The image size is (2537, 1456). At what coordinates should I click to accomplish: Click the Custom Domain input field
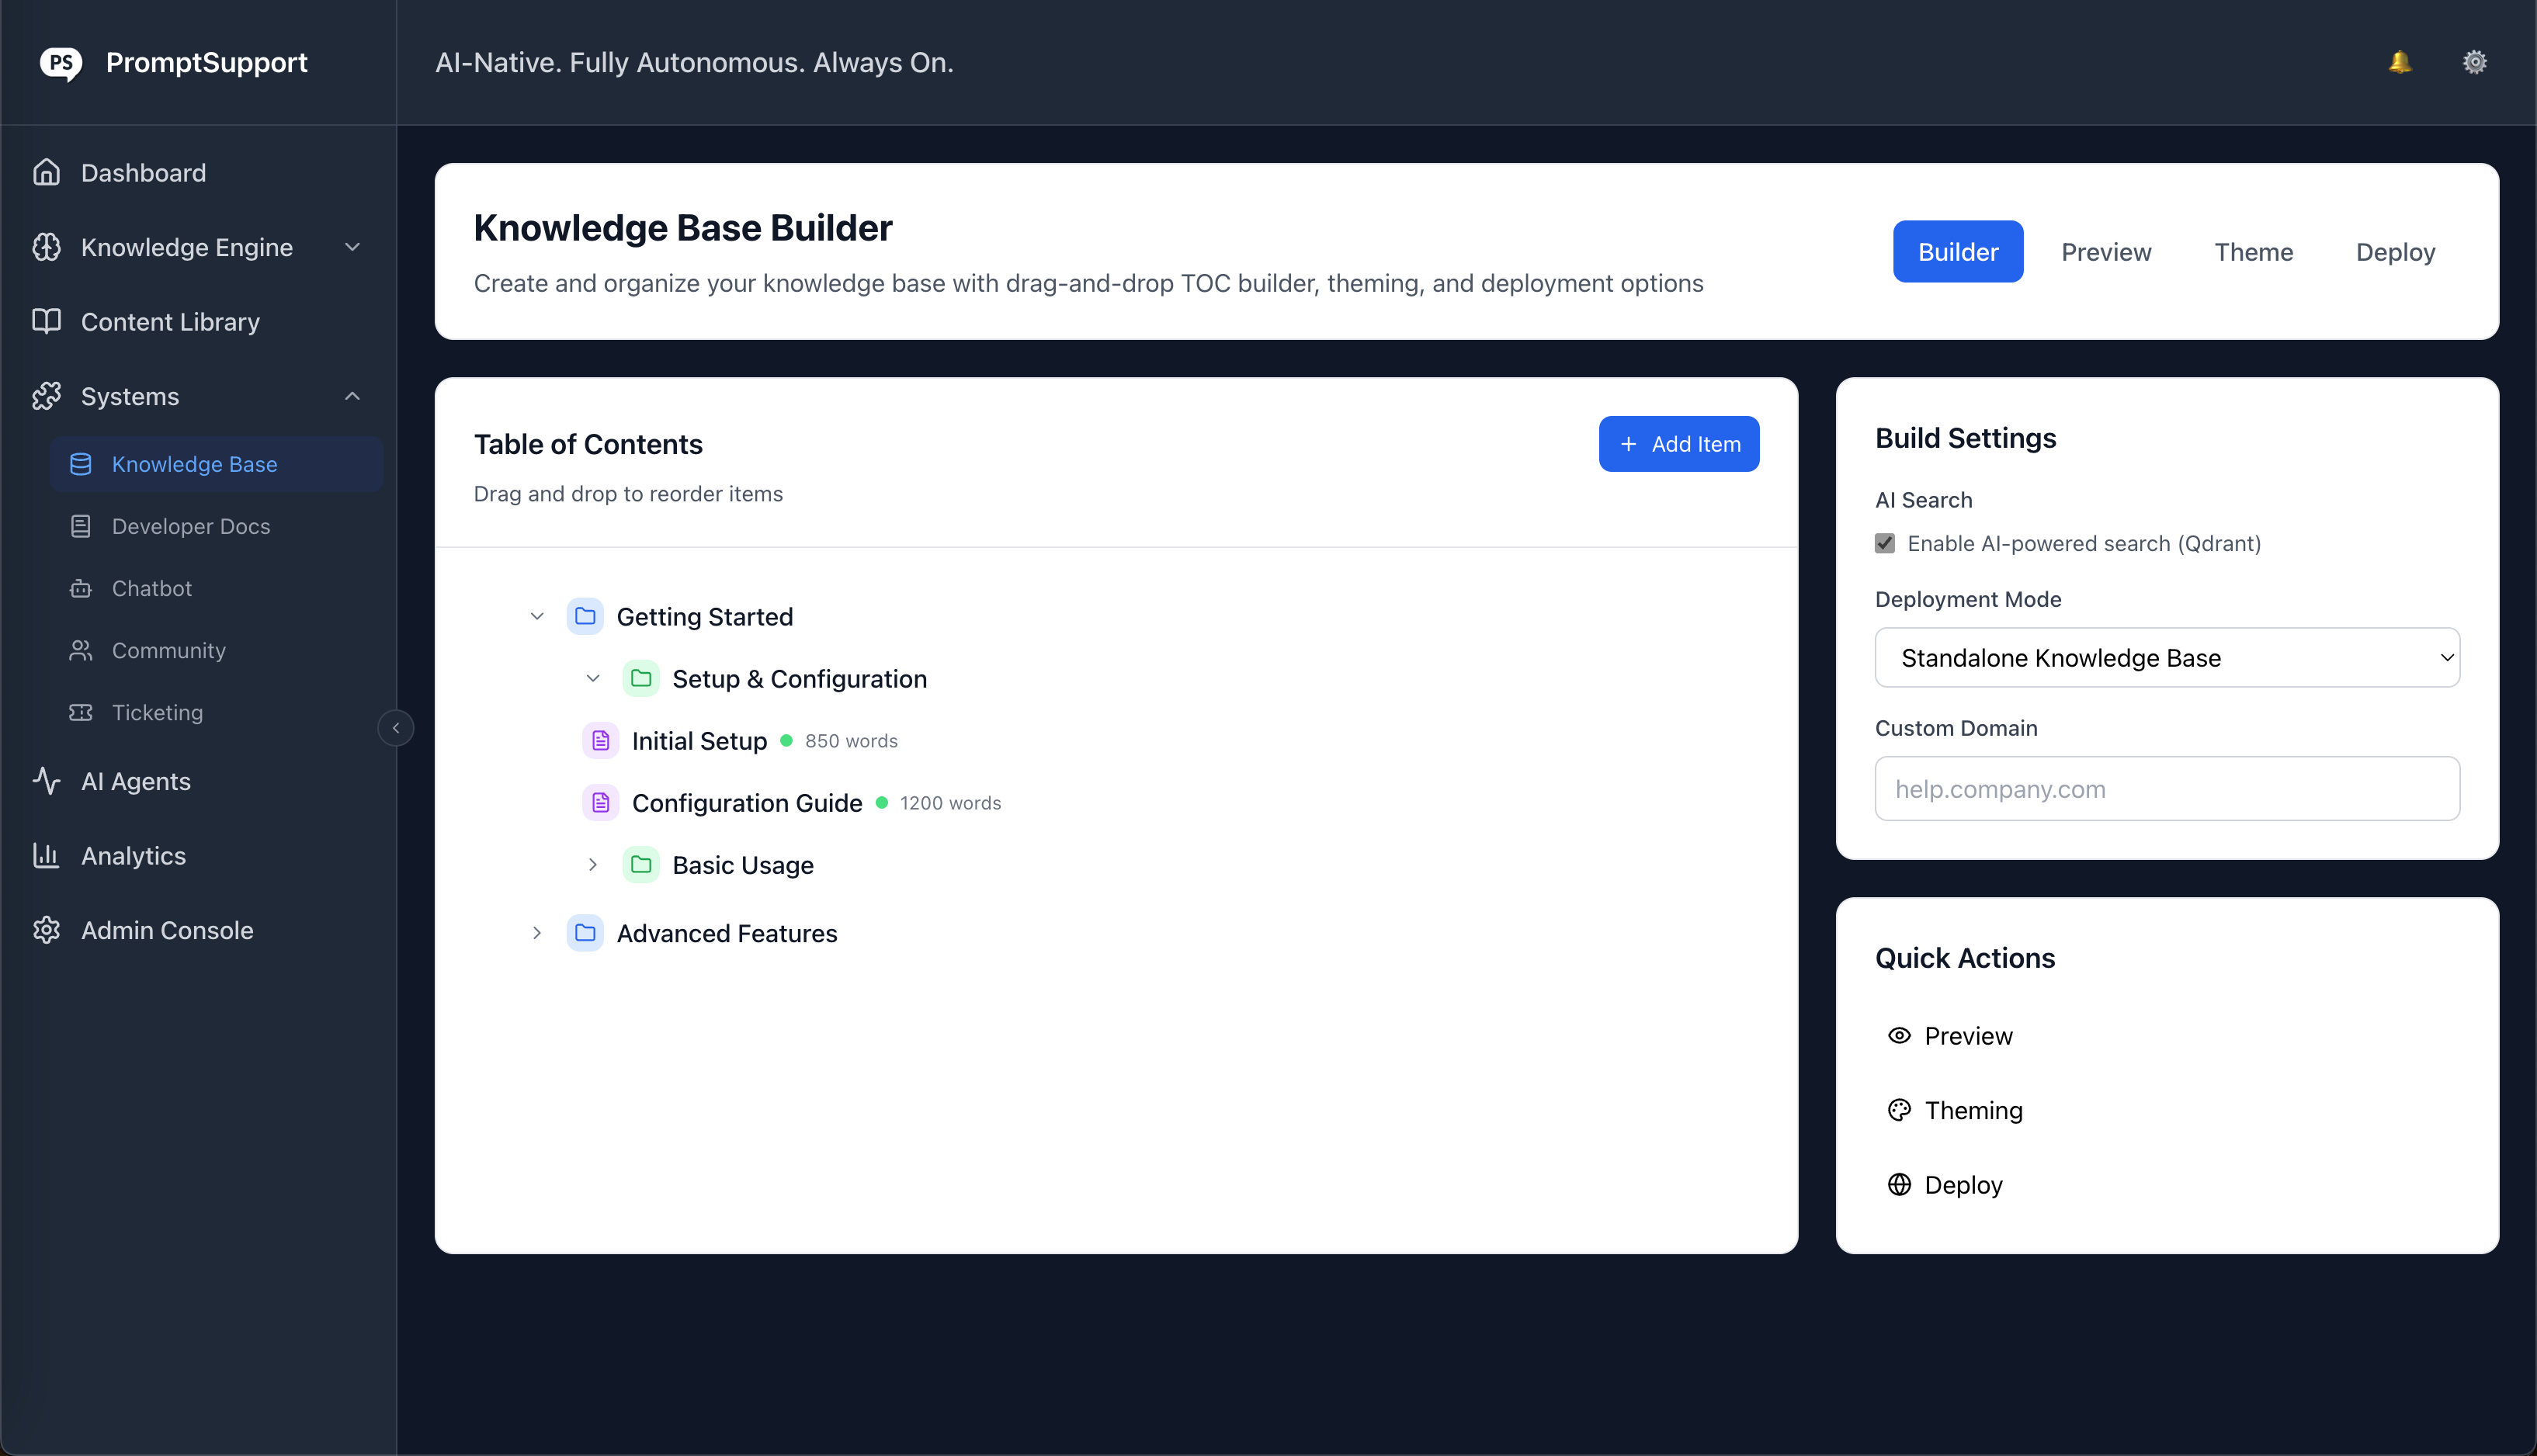click(2166, 788)
